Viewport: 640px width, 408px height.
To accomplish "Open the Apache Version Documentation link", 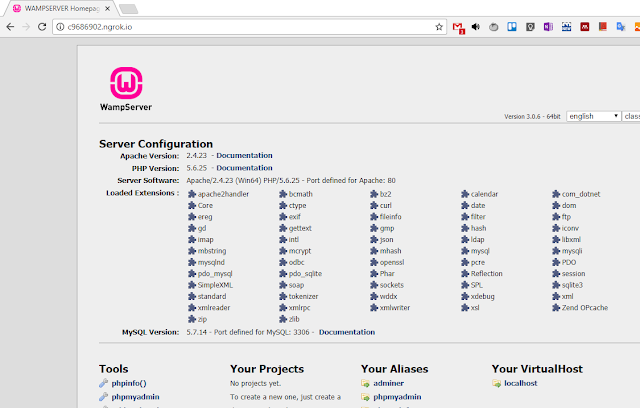I will [x=244, y=155].
